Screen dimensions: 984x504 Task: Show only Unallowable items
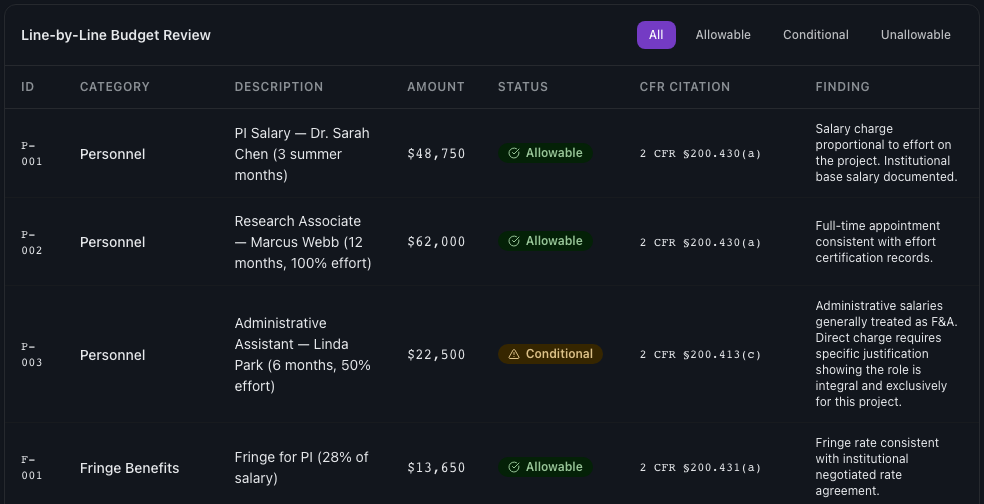pyautogui.click(x=915, y=35)
